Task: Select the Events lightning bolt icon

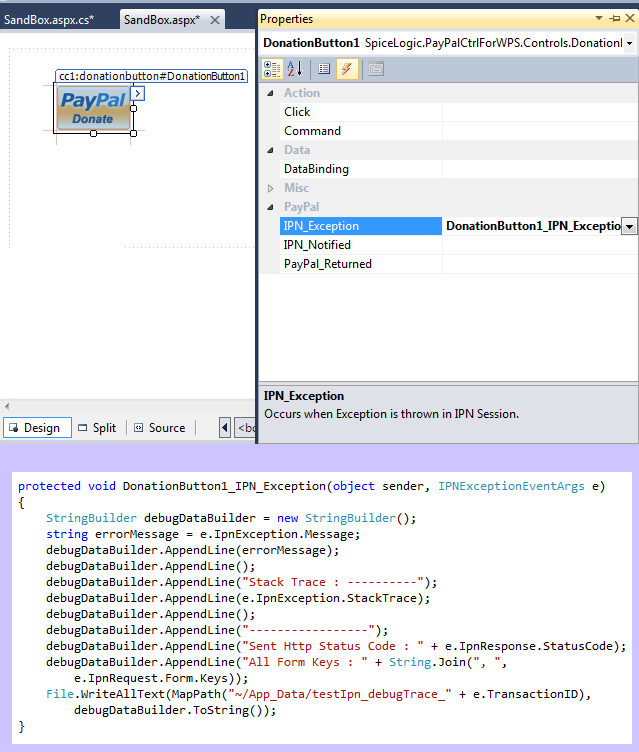Action: [347, 69]
